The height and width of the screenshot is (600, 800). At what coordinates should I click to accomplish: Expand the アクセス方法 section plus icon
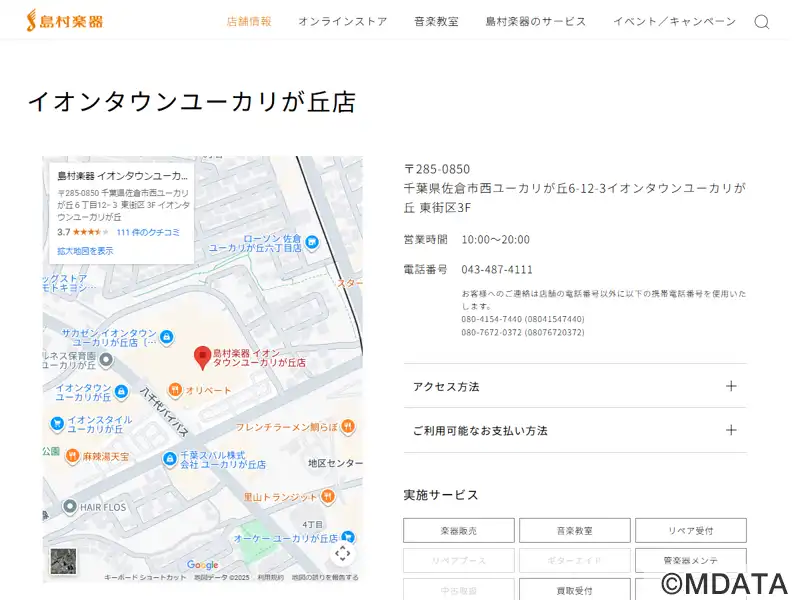pyautogui.click(x=731, y=386)
